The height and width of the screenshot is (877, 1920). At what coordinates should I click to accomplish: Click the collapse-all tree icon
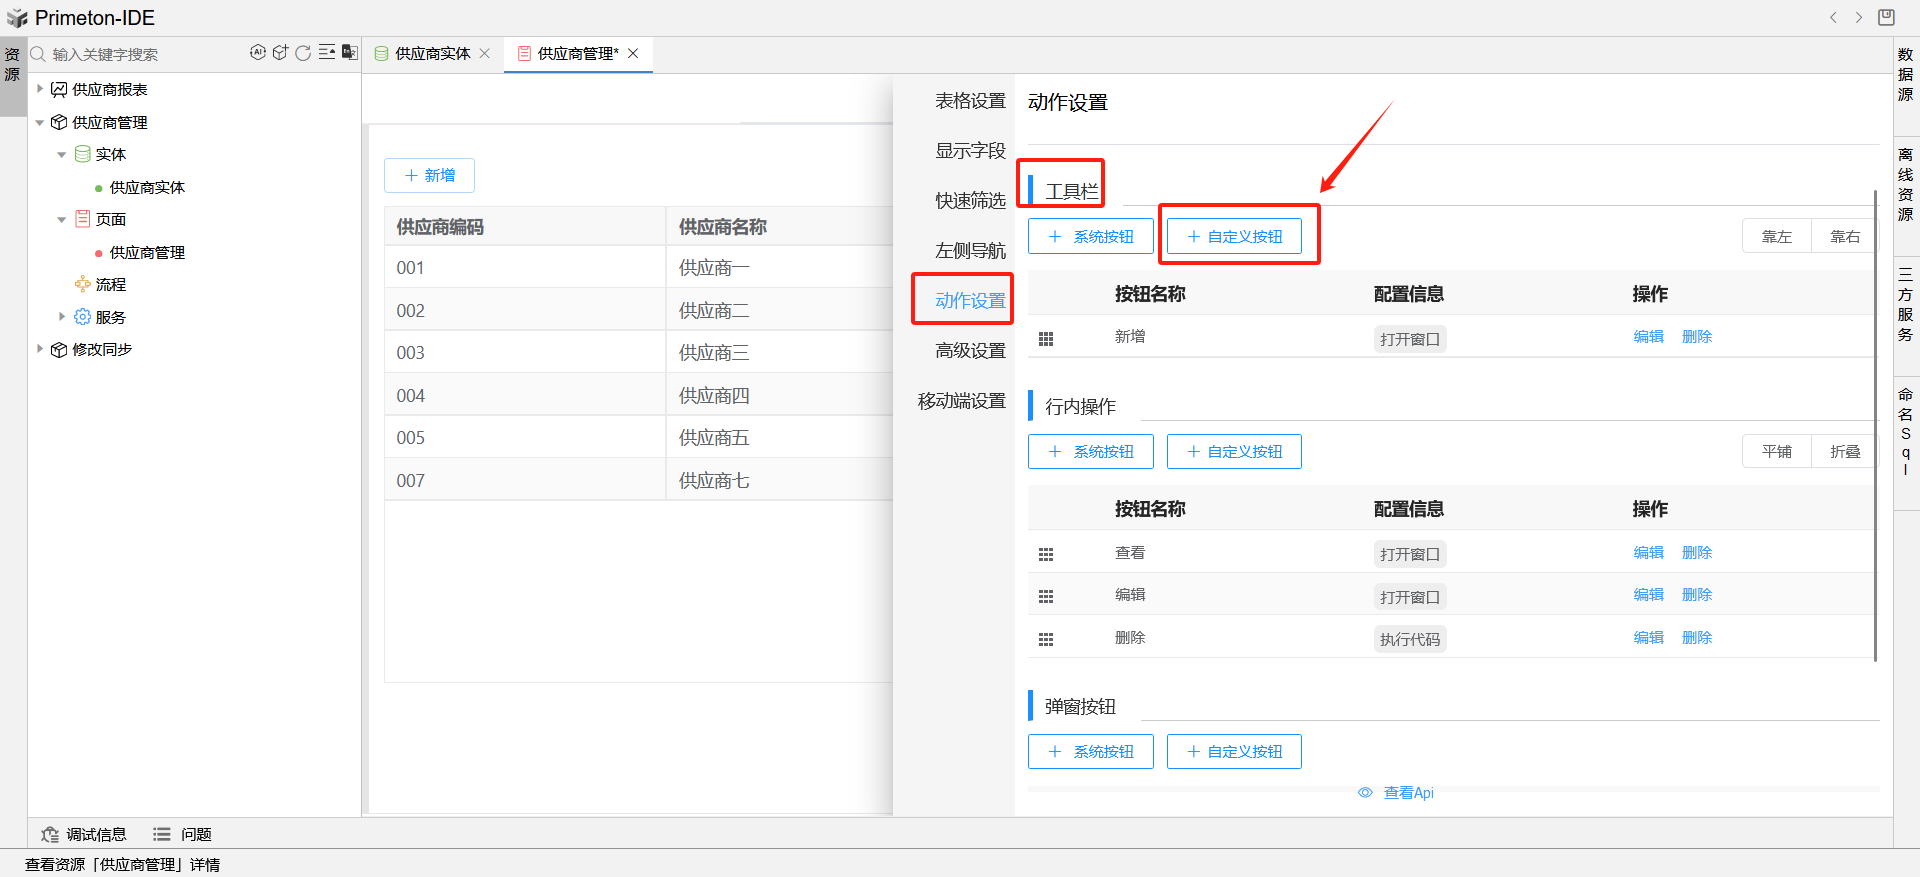[326, 53]
